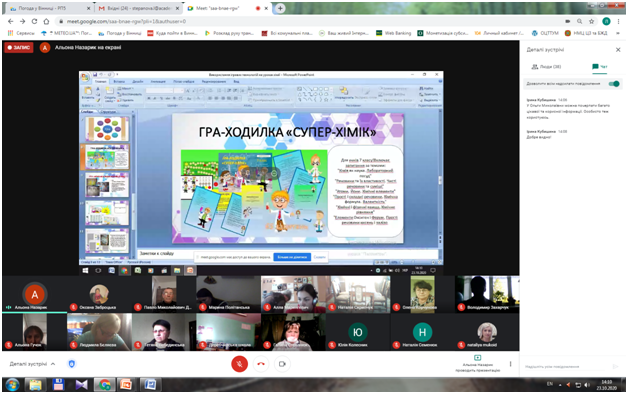
Task: Open Meet more options three dots
Action: 510,364
